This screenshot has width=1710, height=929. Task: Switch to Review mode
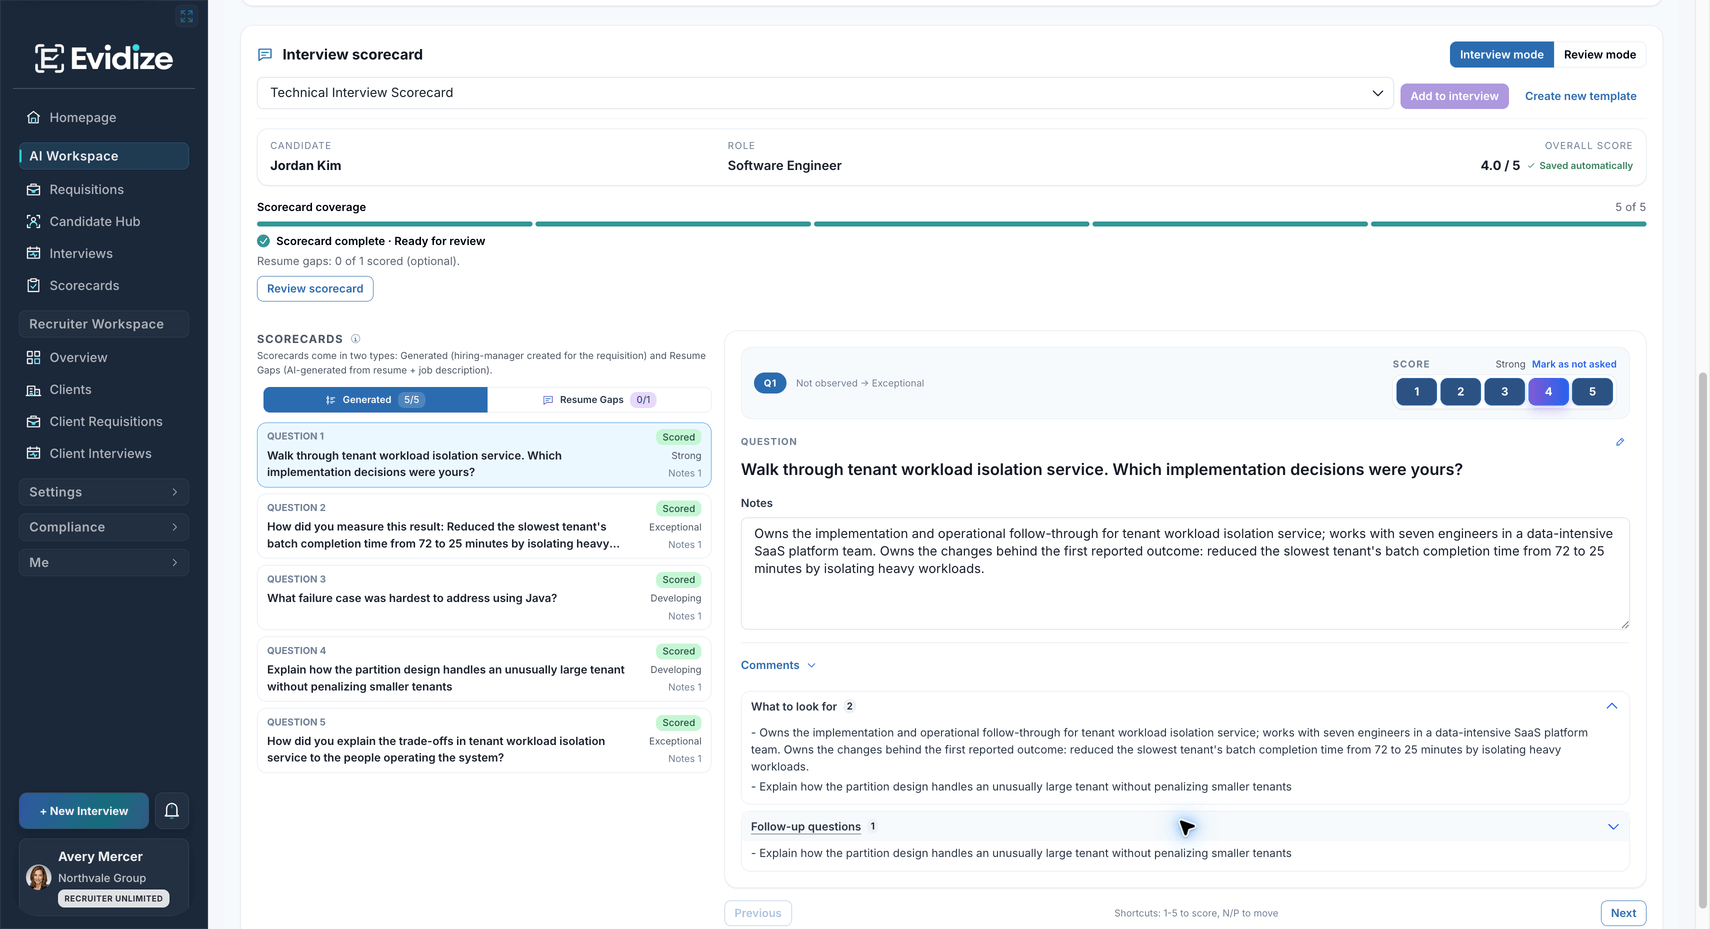pyautogui.click(x=1600, y=55)
